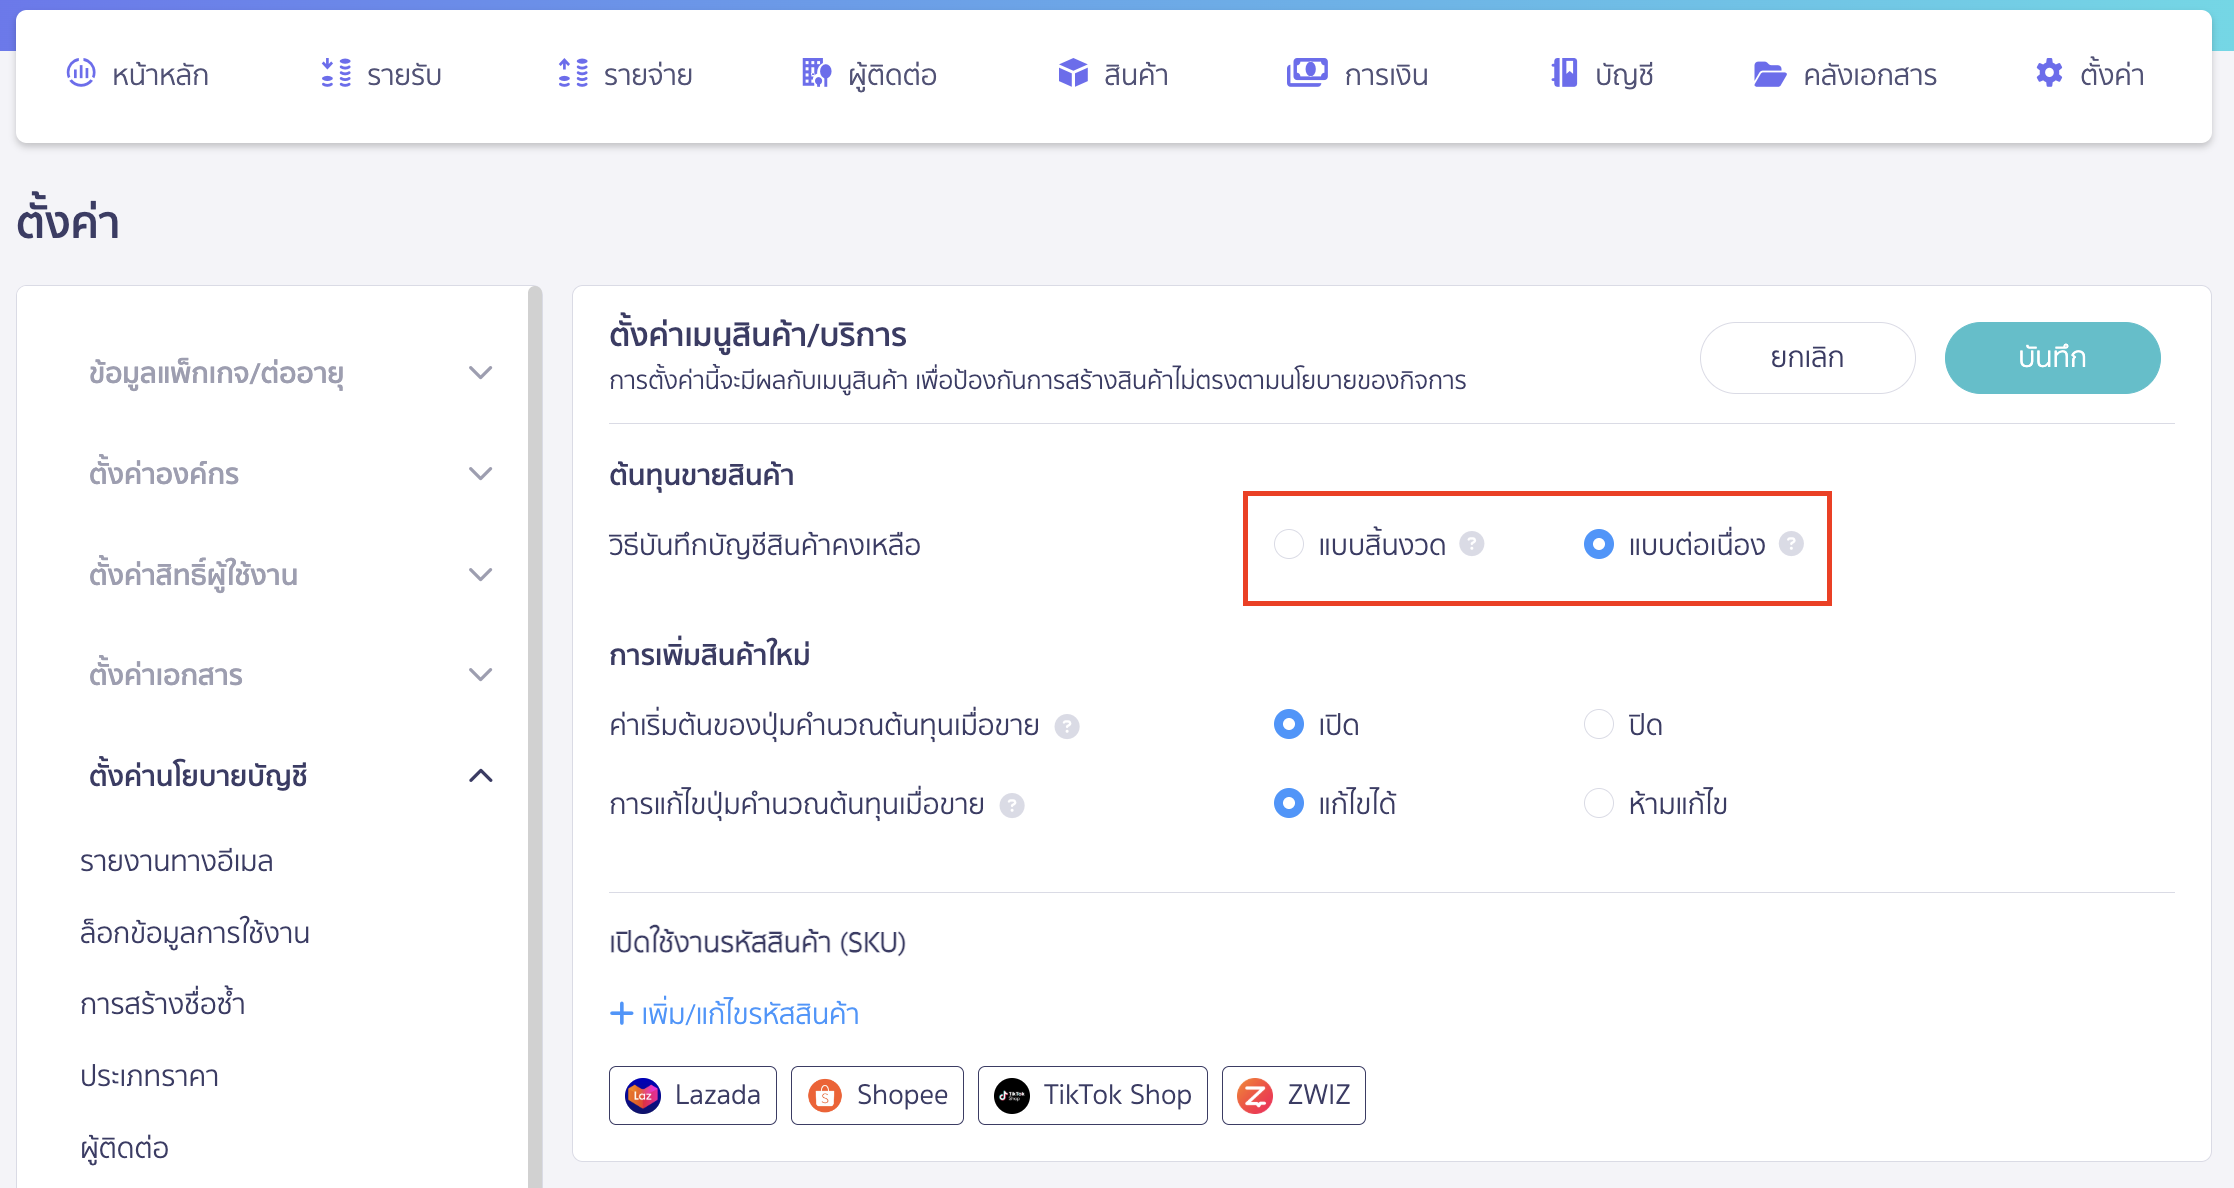
Task: Select ประเภทราคา from the sidebar
Action: (150, 1076)
